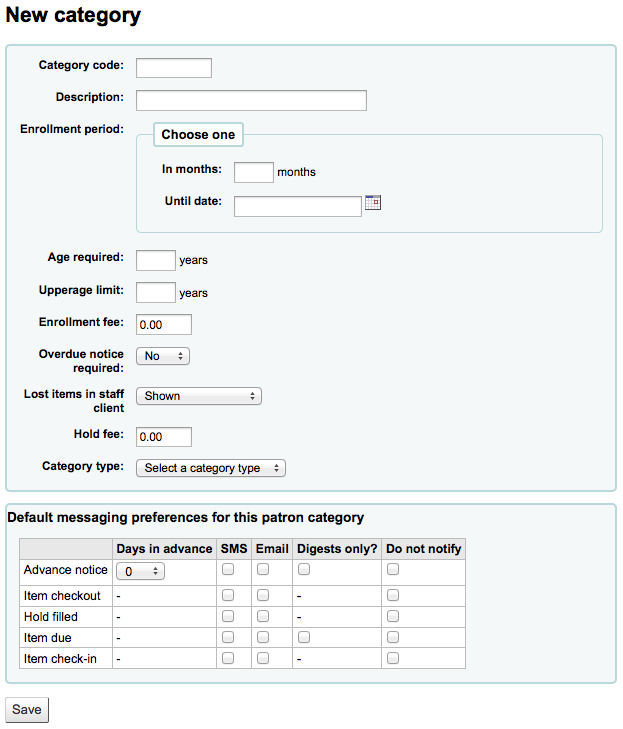
Task: Expand the Lost items in staff client dropdown
Action: click(199, 396)
